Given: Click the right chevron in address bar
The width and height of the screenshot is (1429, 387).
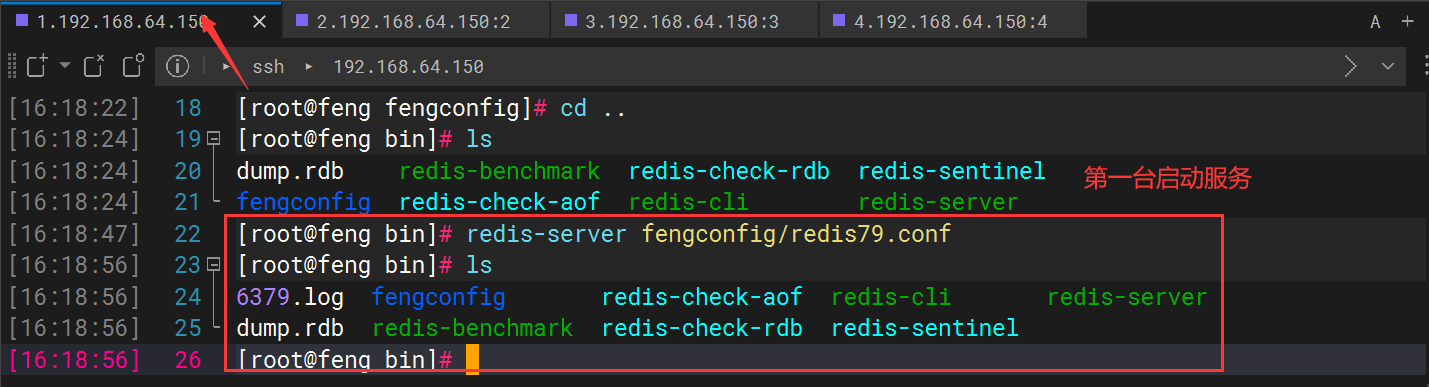Looking at the screenshot, I should (x=1351, y=67).
